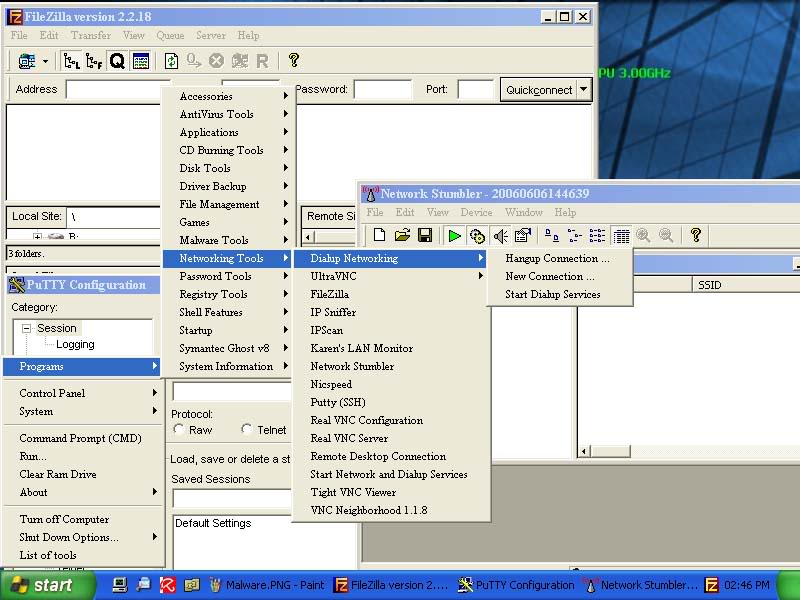Choose Network Stumbler from the Networking Tools menu

(352, 366)
